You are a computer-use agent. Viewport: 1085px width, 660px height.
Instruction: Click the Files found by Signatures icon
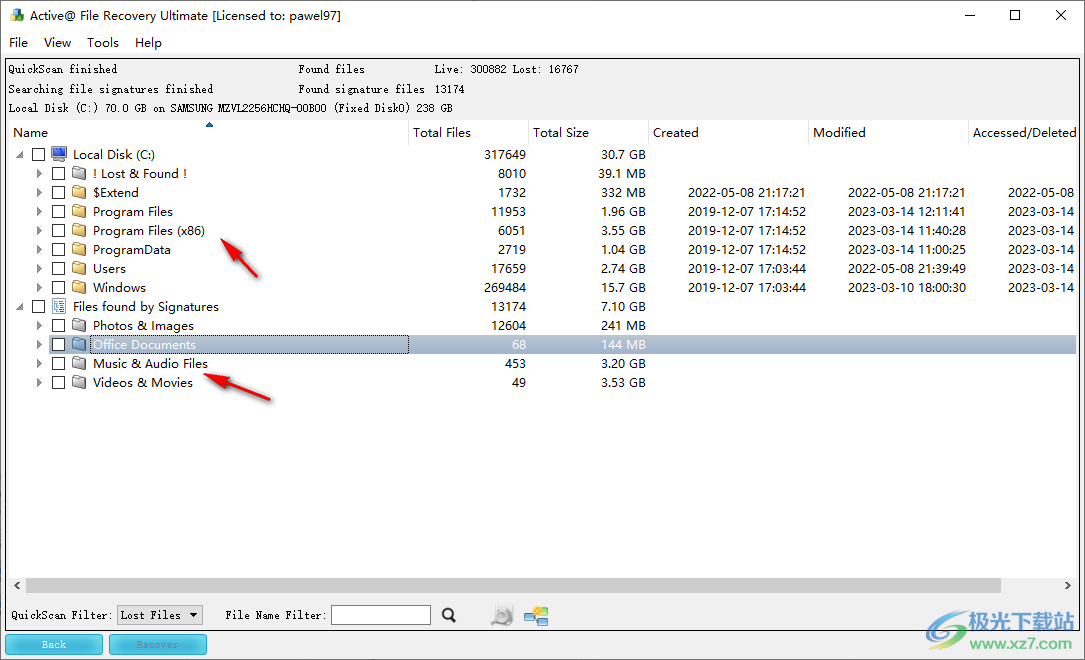[x=60, y=306]
